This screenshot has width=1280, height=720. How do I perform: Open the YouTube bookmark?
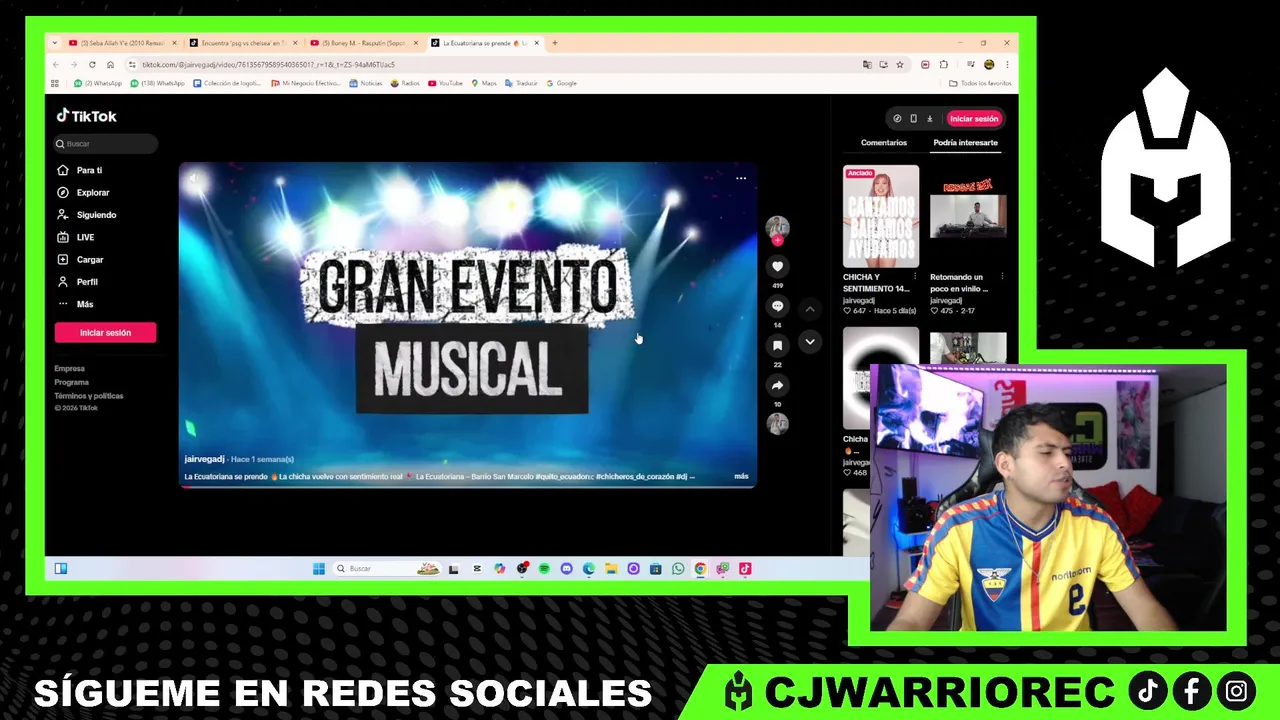445,83
